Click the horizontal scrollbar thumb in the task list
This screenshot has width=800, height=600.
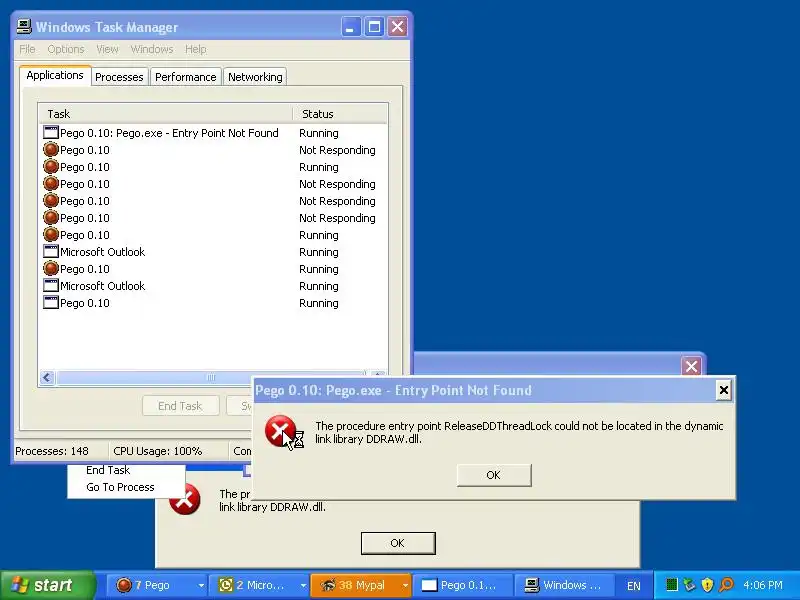(211, 378)
